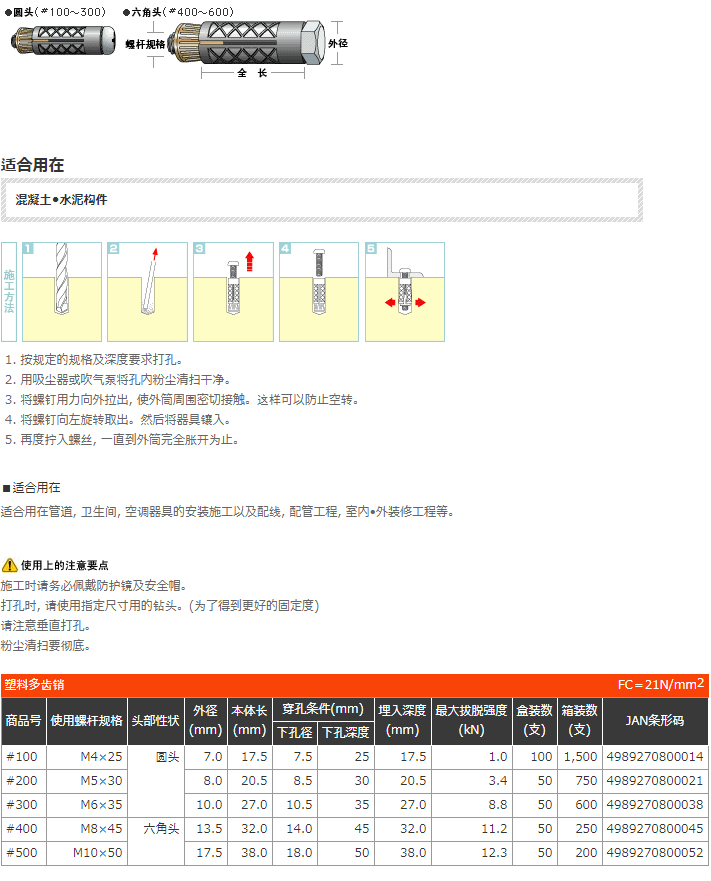Image resolution: width=711 pixels, height=881 pixels.
Task: Click step 5 anchor expansion diagram
Action: click(x=405, y=292)
